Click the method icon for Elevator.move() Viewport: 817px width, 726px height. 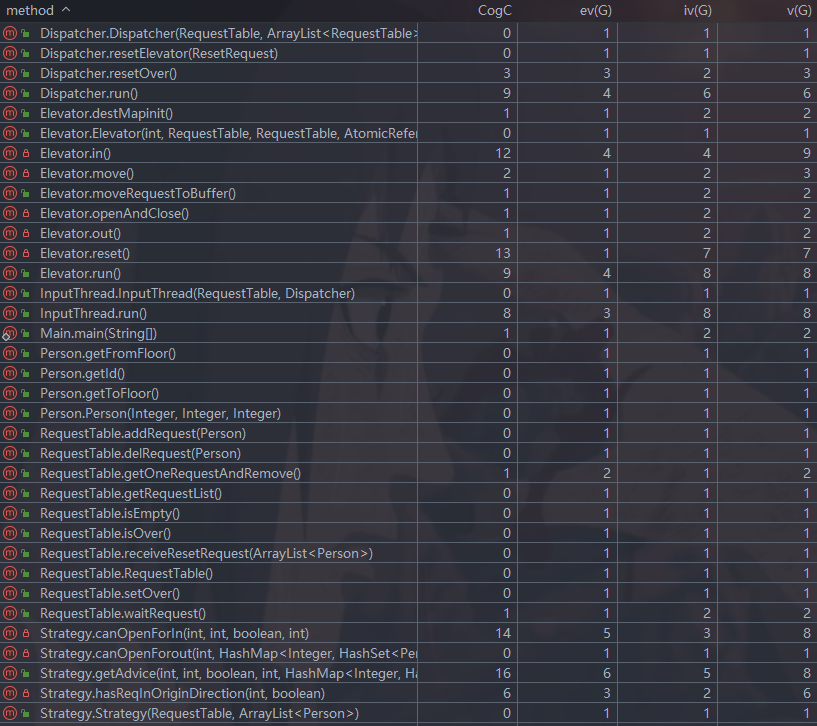pyautogui.click(x=10, y=173)
